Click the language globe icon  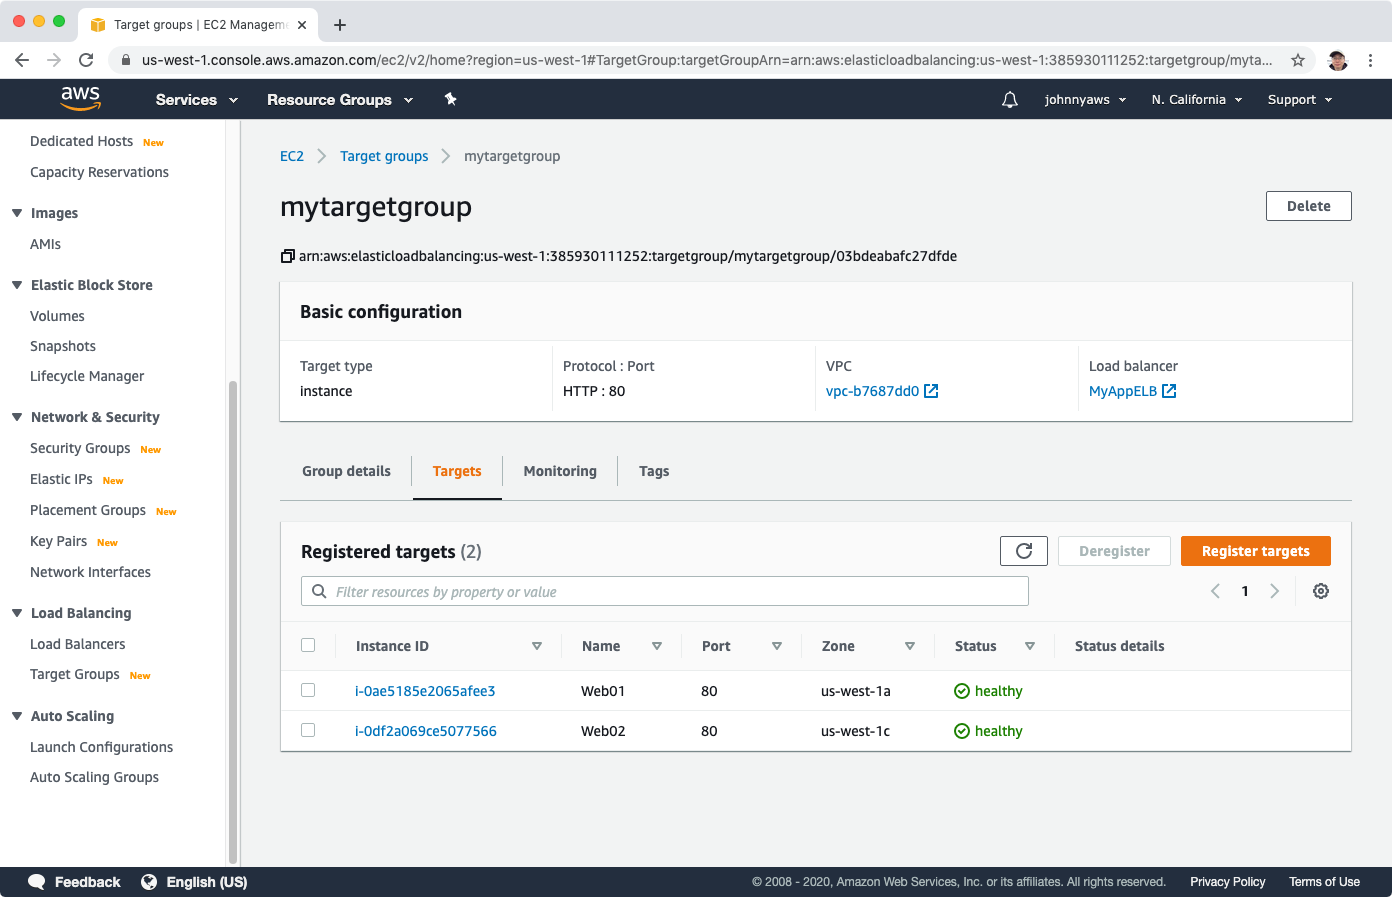click(x=149, y=882)
